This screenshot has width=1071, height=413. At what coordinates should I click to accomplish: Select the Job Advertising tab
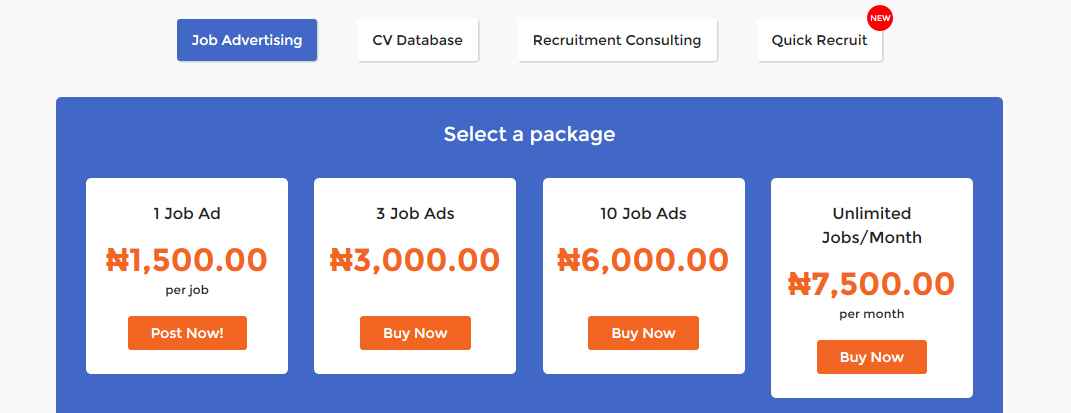click(247, 40)
